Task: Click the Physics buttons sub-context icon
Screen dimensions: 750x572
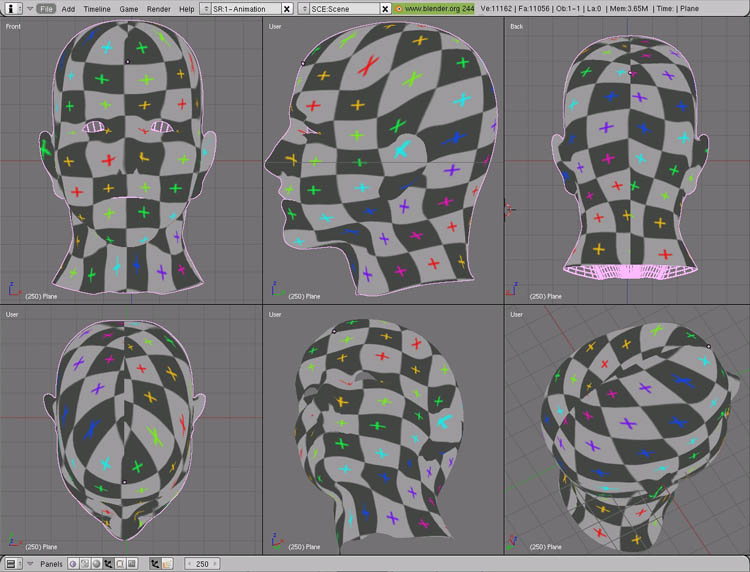Action: (x=167, y=564)
